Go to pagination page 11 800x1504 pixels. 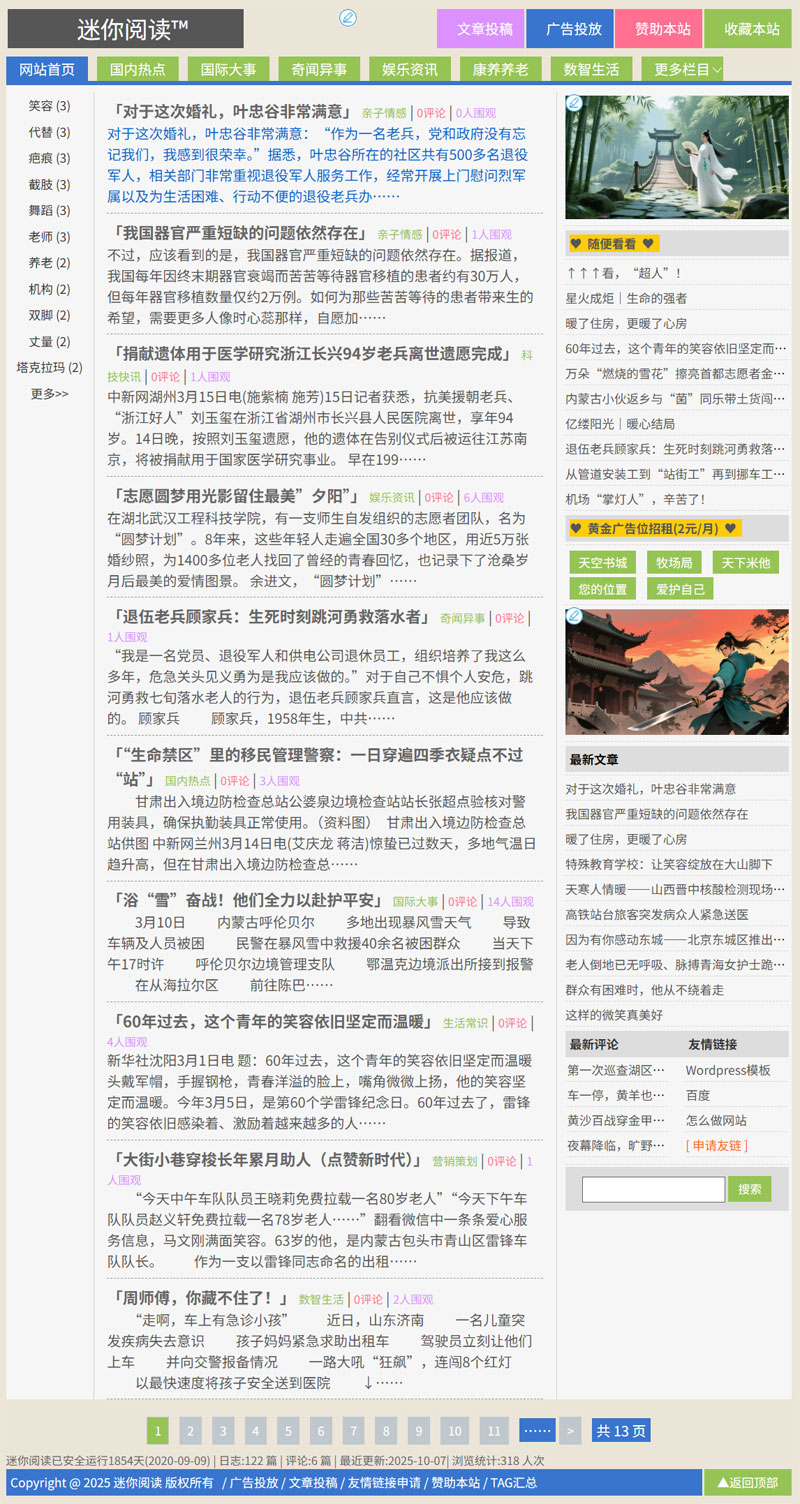(493, 1430)
